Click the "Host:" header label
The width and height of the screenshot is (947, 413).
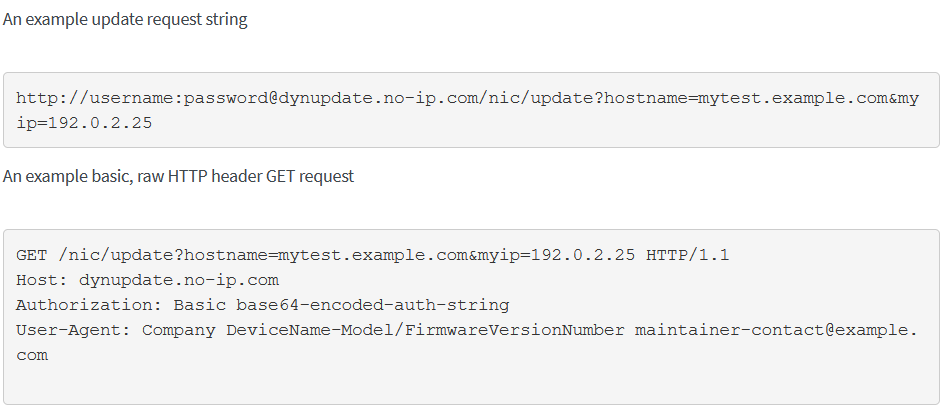[43, 280]
